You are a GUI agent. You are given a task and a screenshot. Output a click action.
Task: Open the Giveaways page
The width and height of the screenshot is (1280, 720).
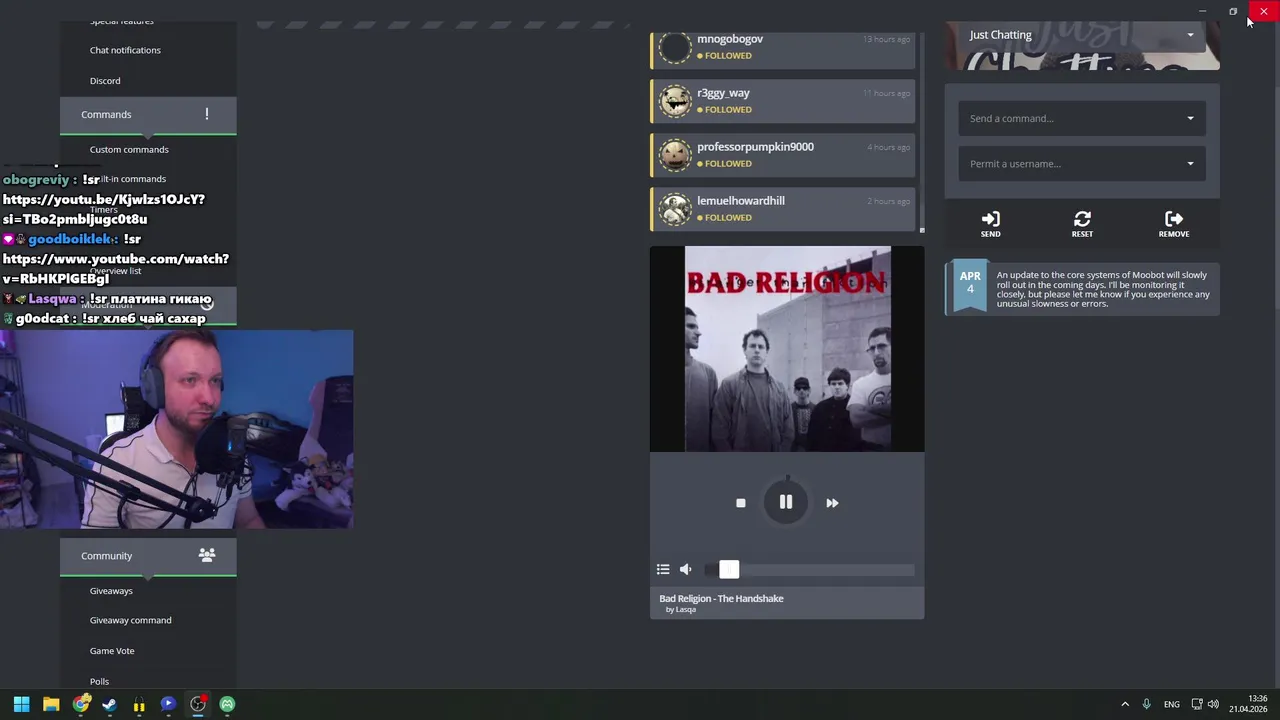pyautogui.click(x=111, y=591)
